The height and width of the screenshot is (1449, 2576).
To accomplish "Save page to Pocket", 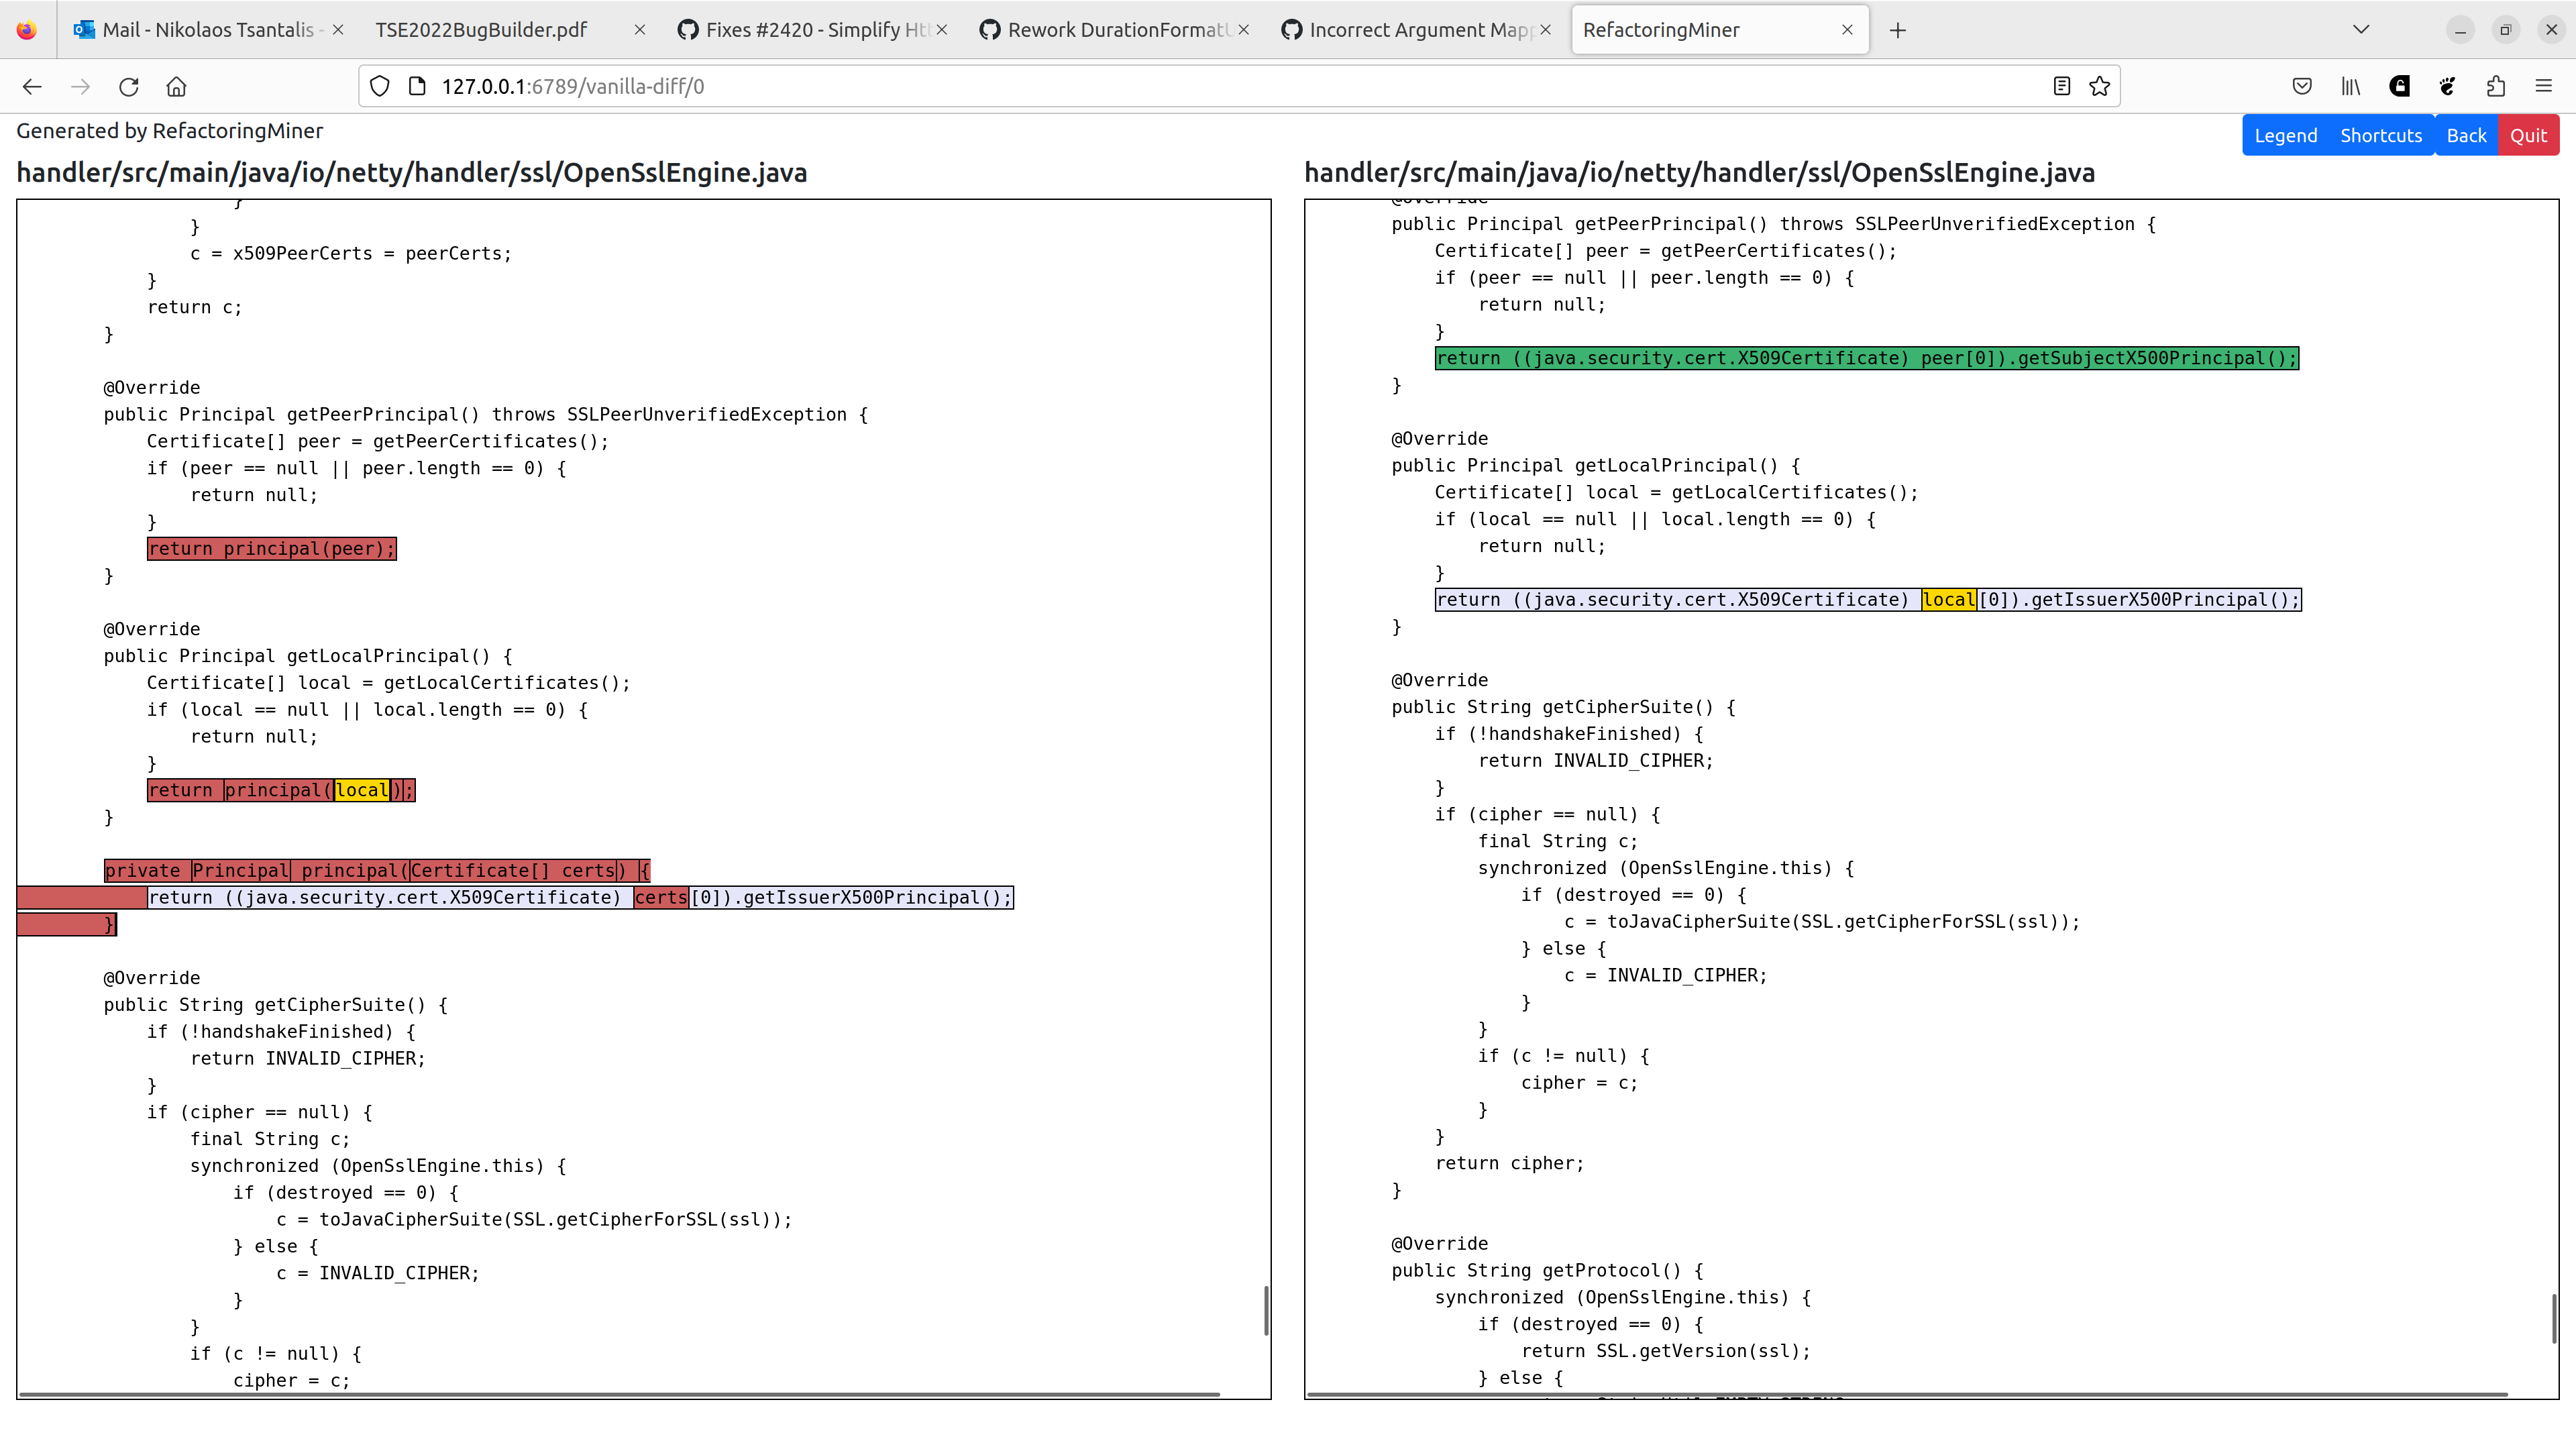I will coord(2302,86).
